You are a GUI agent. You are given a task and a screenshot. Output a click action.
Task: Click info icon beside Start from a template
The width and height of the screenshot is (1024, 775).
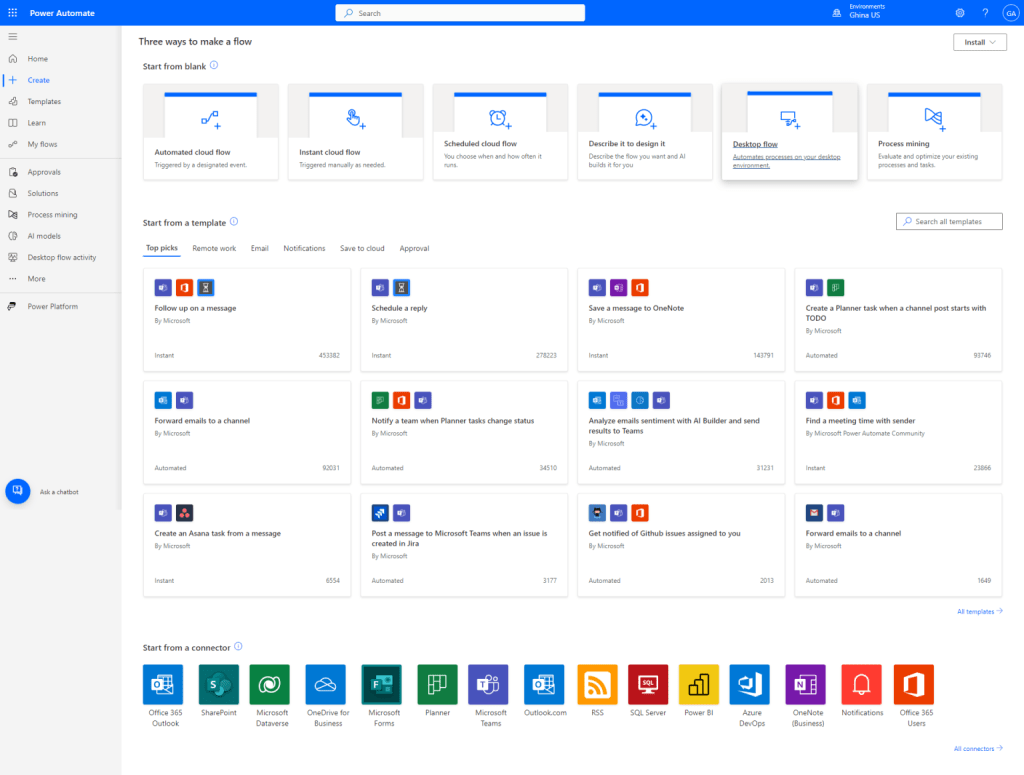tap(234, 222)
